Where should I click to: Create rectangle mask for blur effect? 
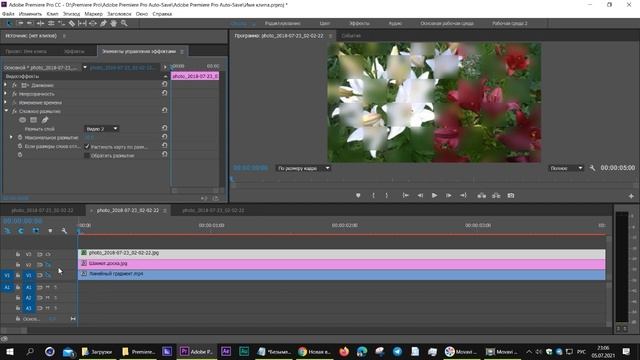click(x=33, y=120)
